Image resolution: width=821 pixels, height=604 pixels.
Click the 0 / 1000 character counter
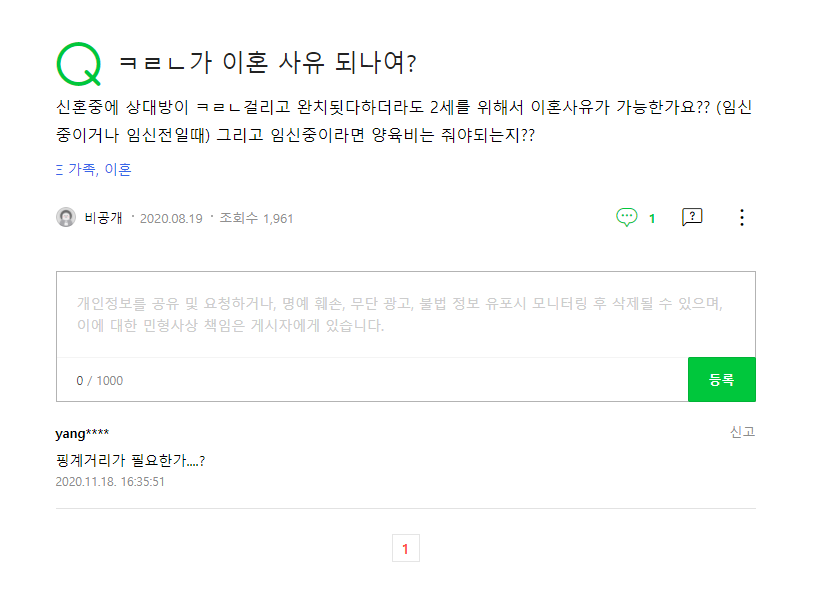pos(100,380)
